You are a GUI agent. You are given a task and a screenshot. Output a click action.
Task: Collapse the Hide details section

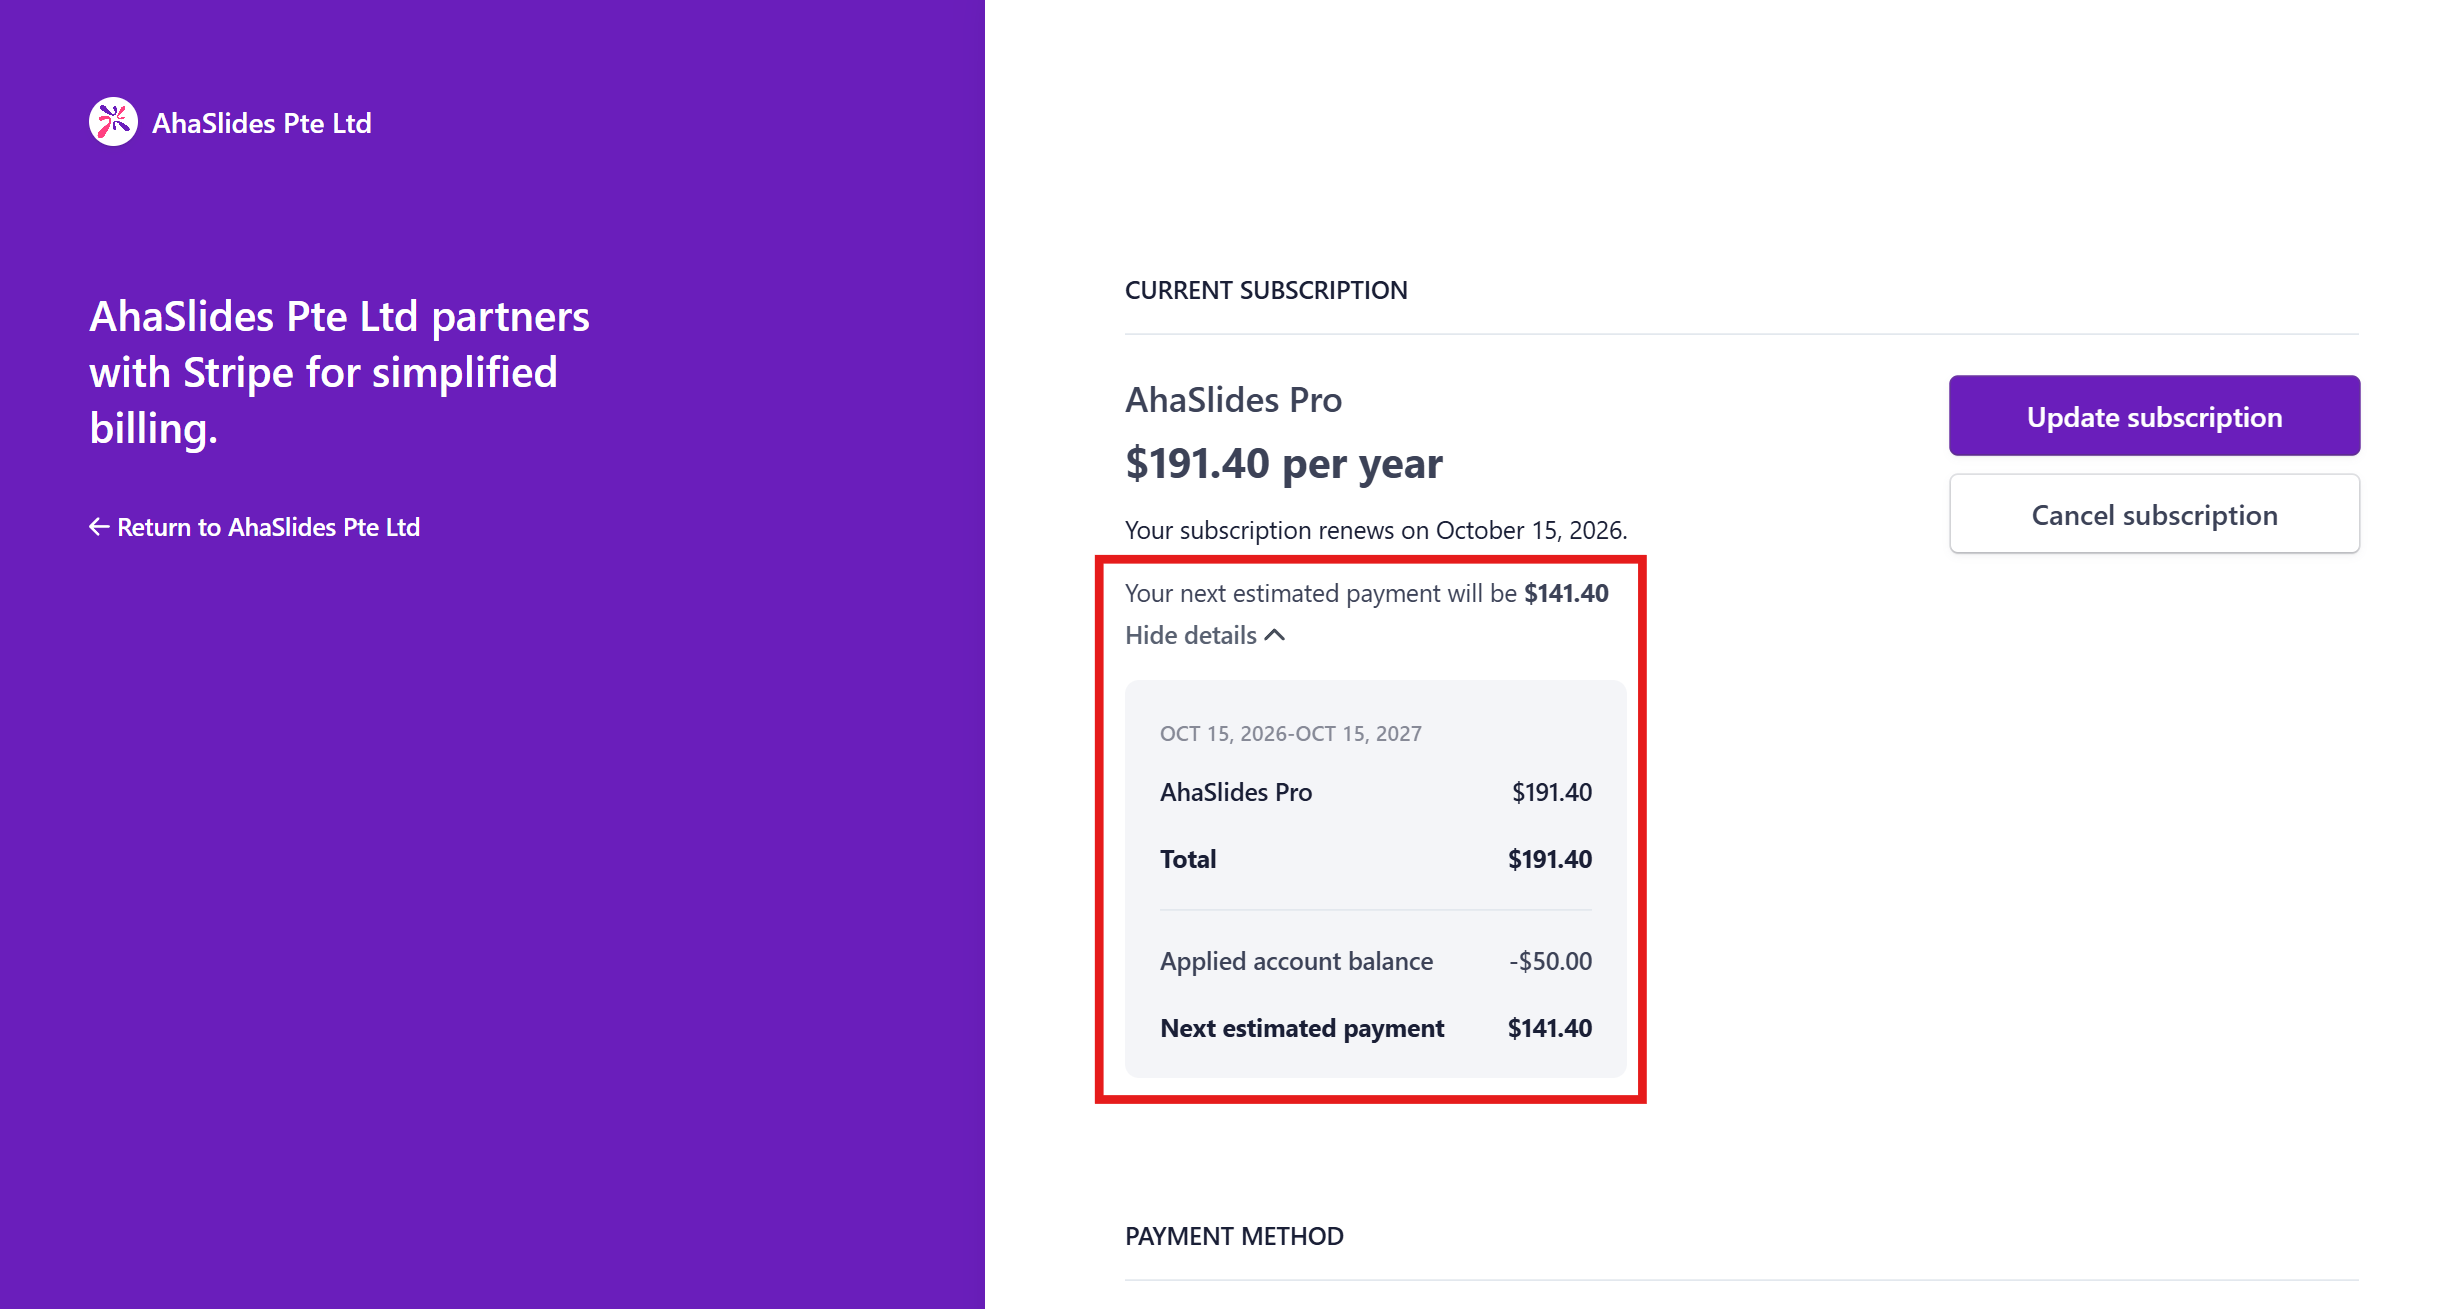[x=1191, y=635]
